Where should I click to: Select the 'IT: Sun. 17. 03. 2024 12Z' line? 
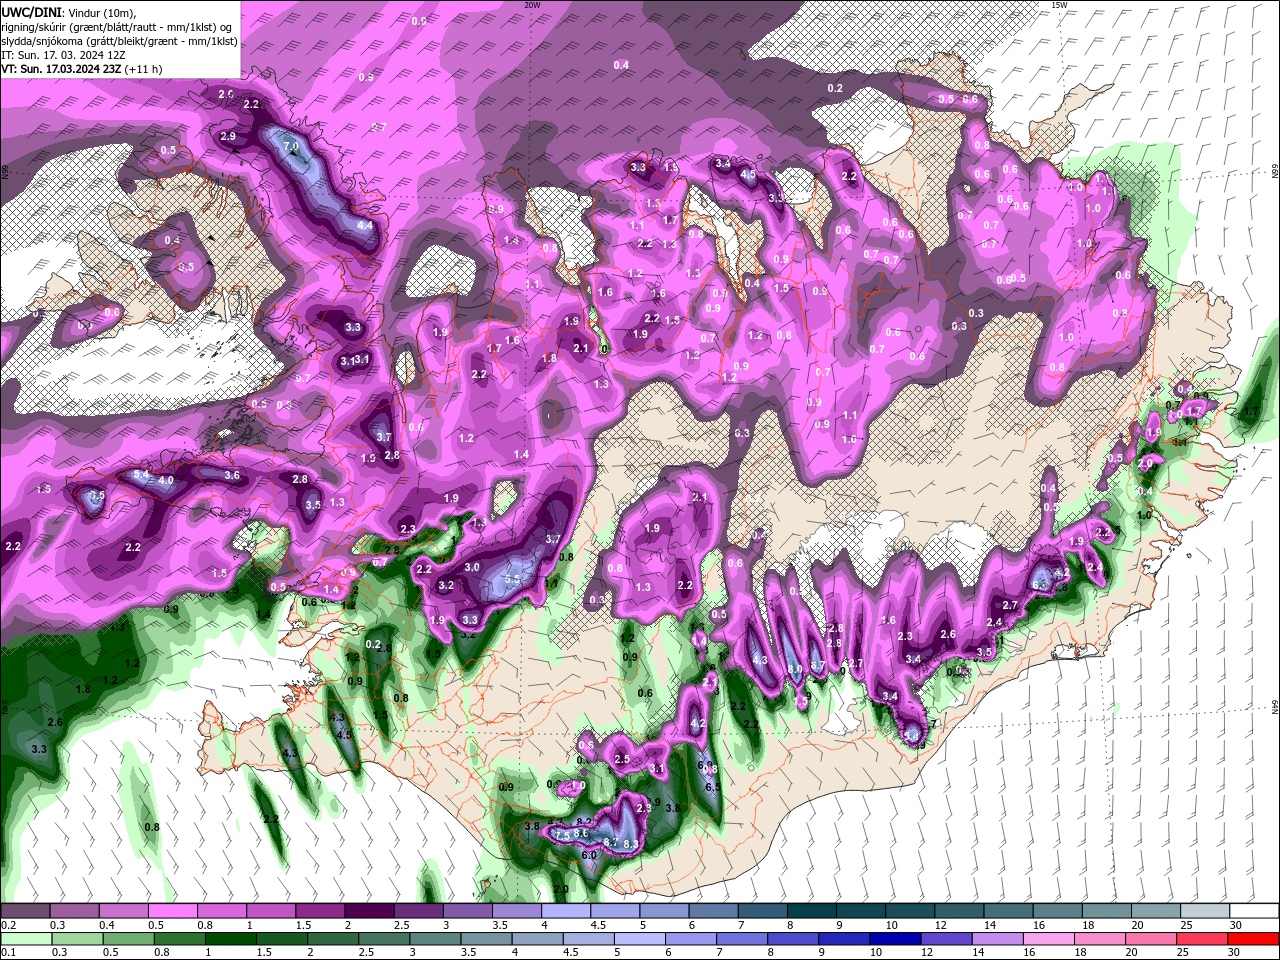tap(63, 55)
